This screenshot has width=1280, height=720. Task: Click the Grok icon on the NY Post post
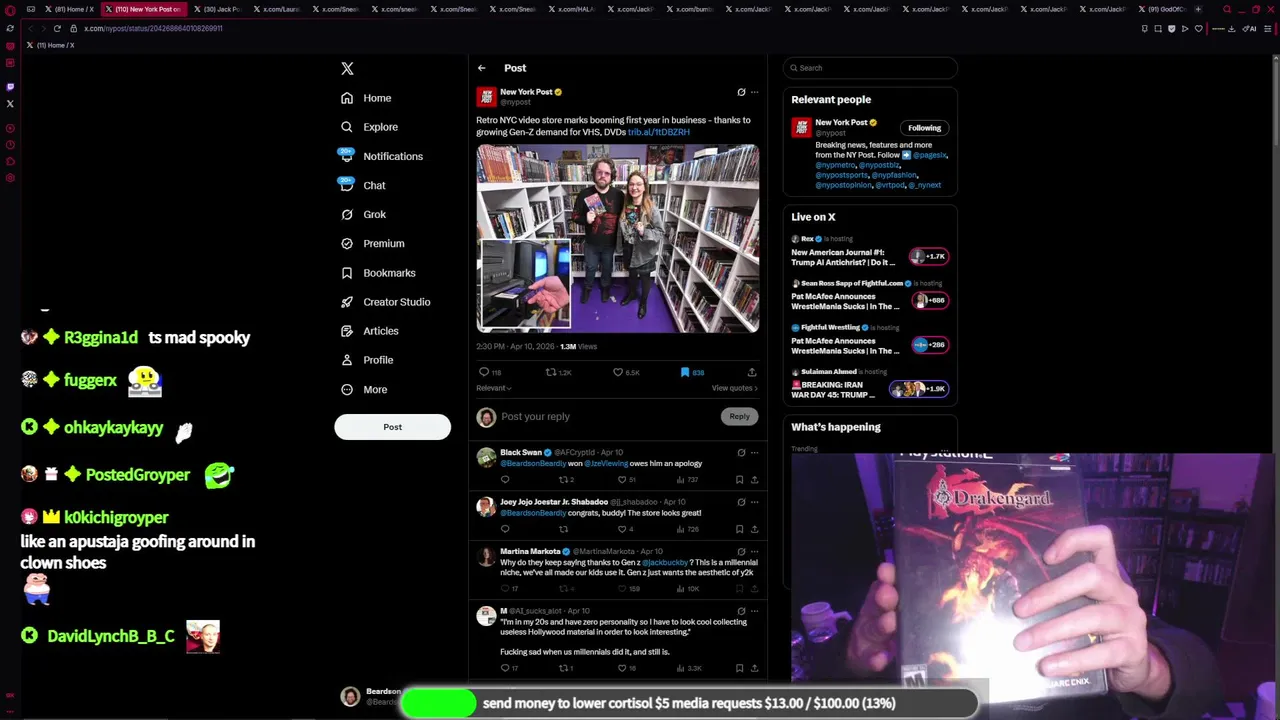pyautogui.click(x=741, y=92)
